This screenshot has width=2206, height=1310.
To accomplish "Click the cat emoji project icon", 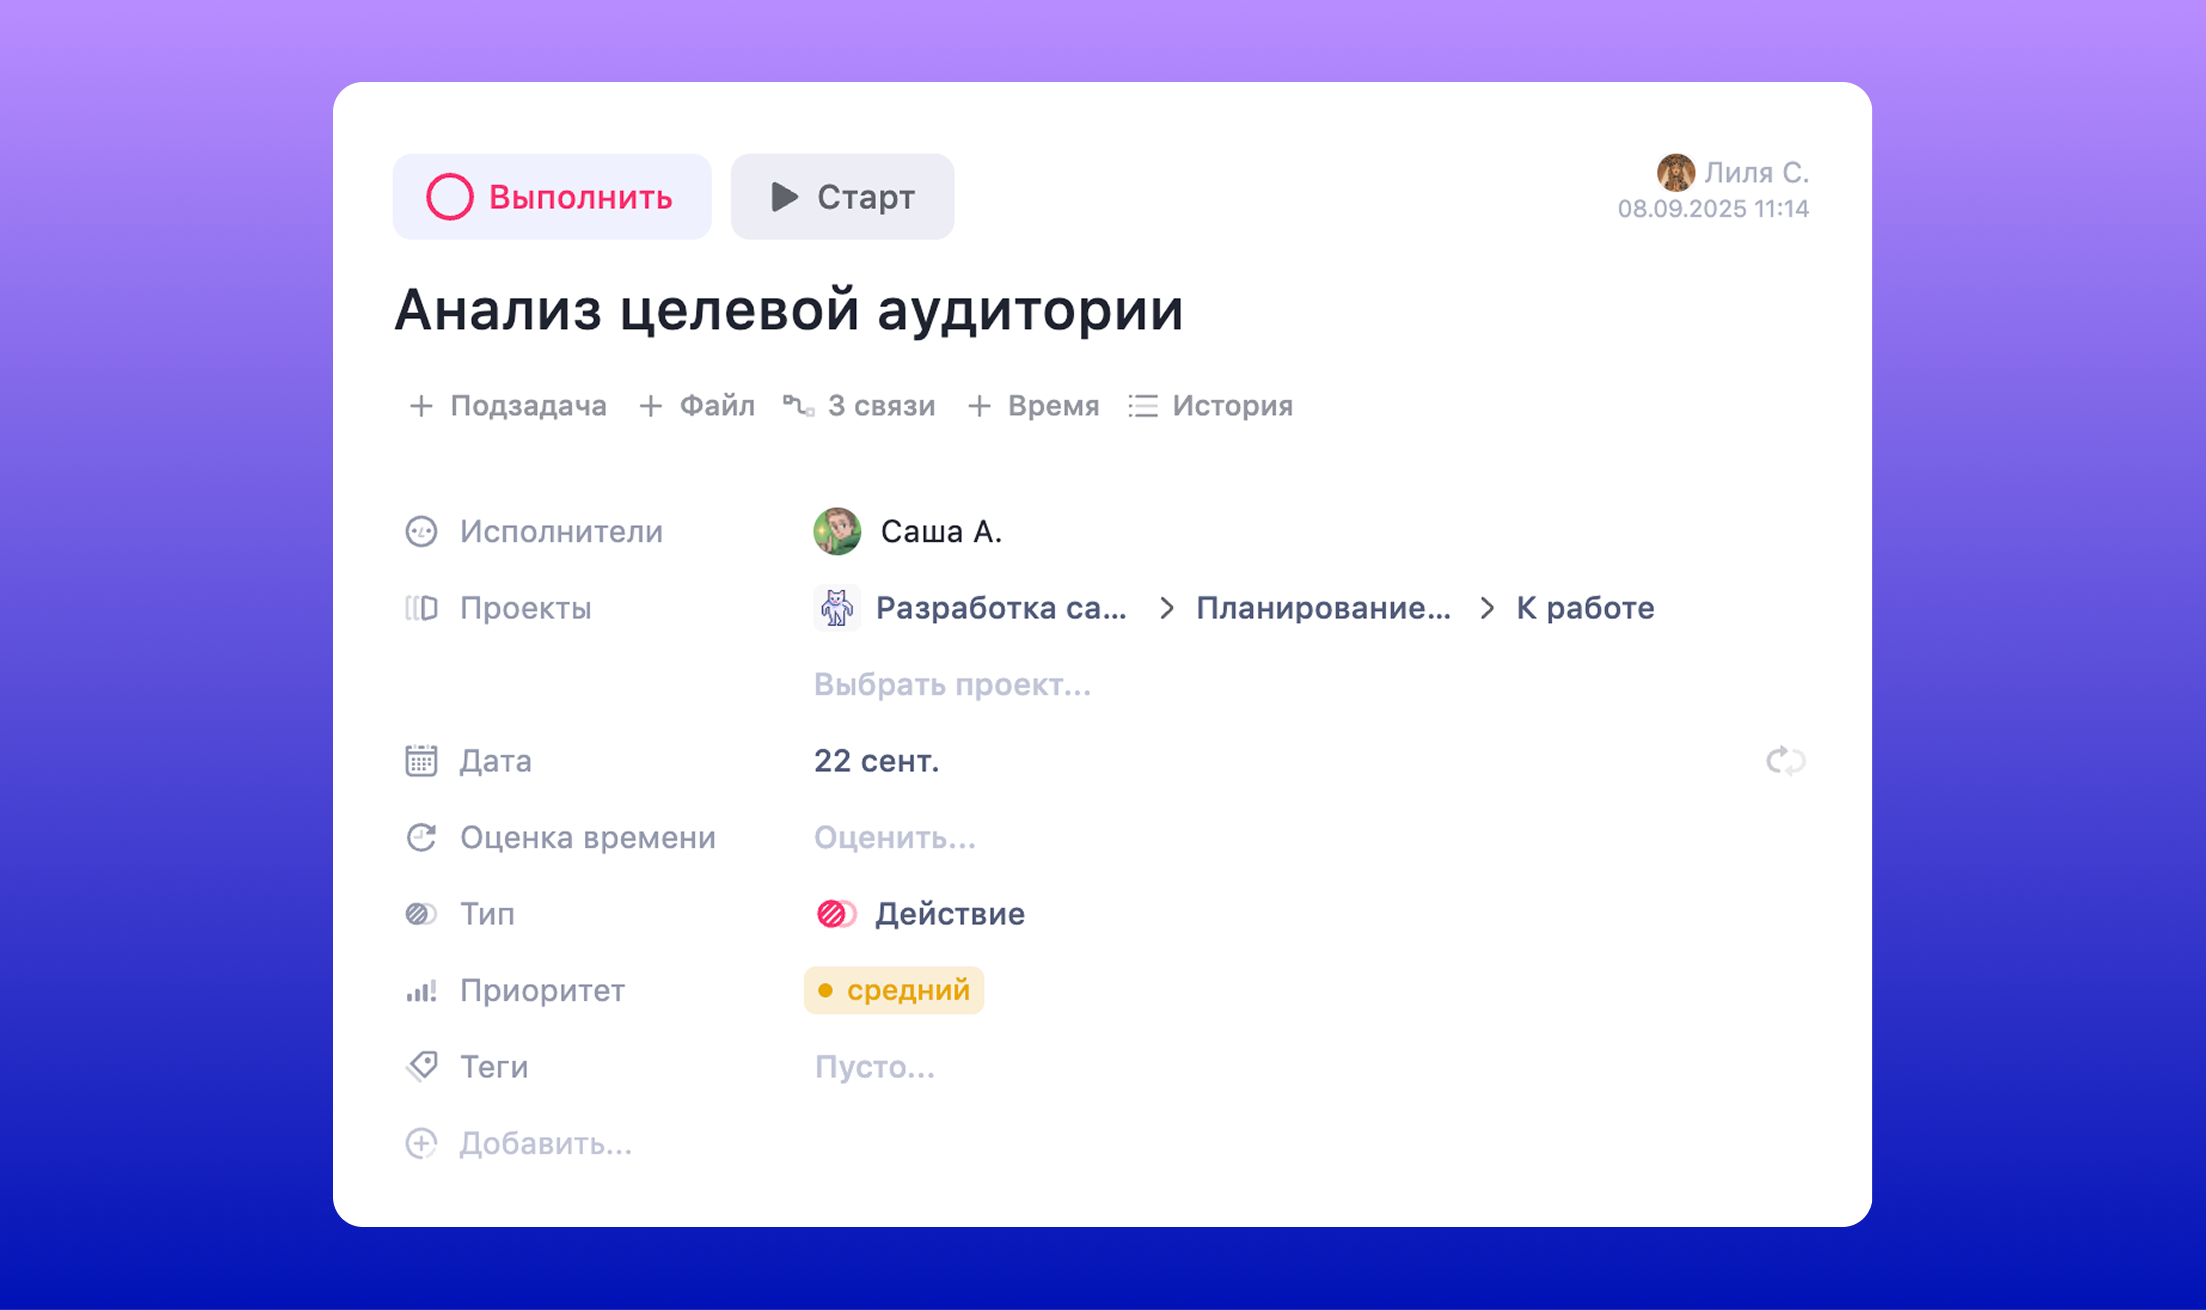I will tap(837, 607).
